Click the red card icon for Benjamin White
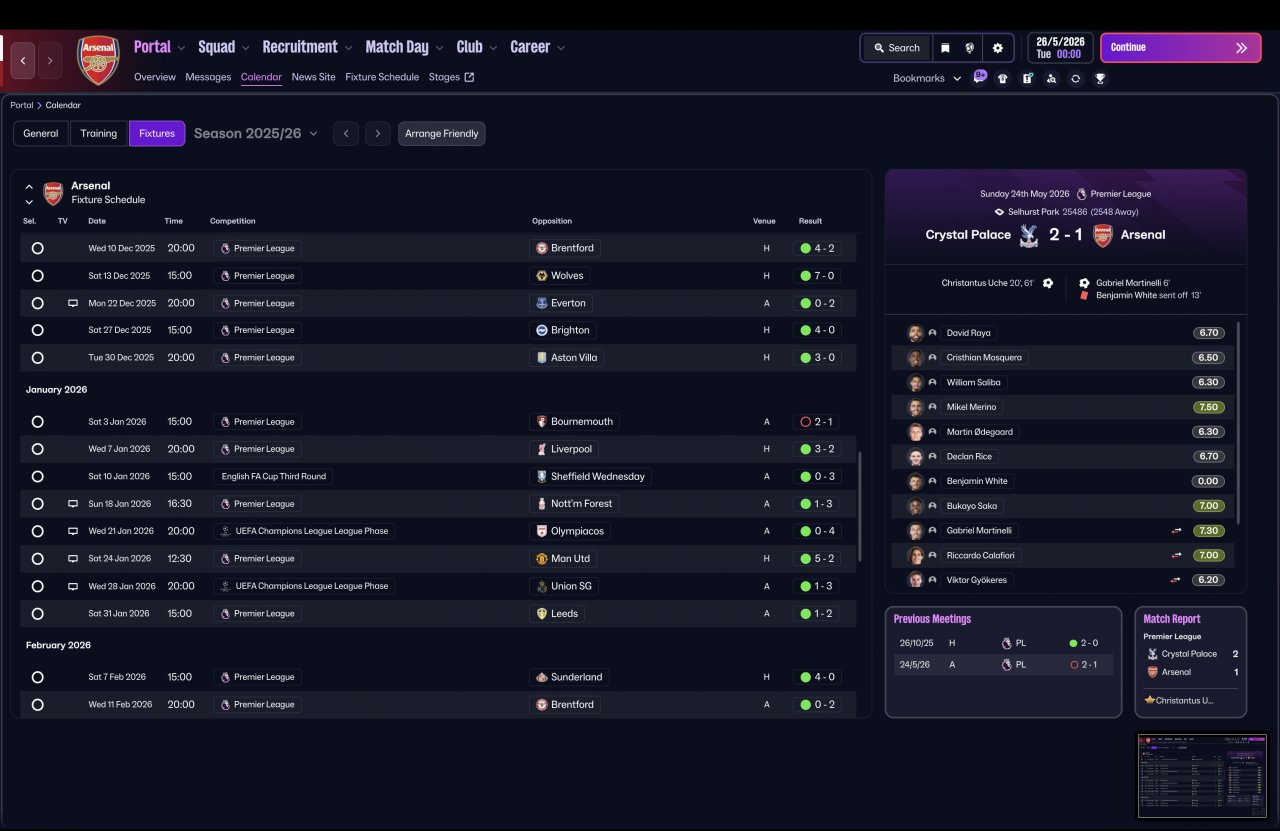Screen dimensions: 1280x831 point(1084,296)
